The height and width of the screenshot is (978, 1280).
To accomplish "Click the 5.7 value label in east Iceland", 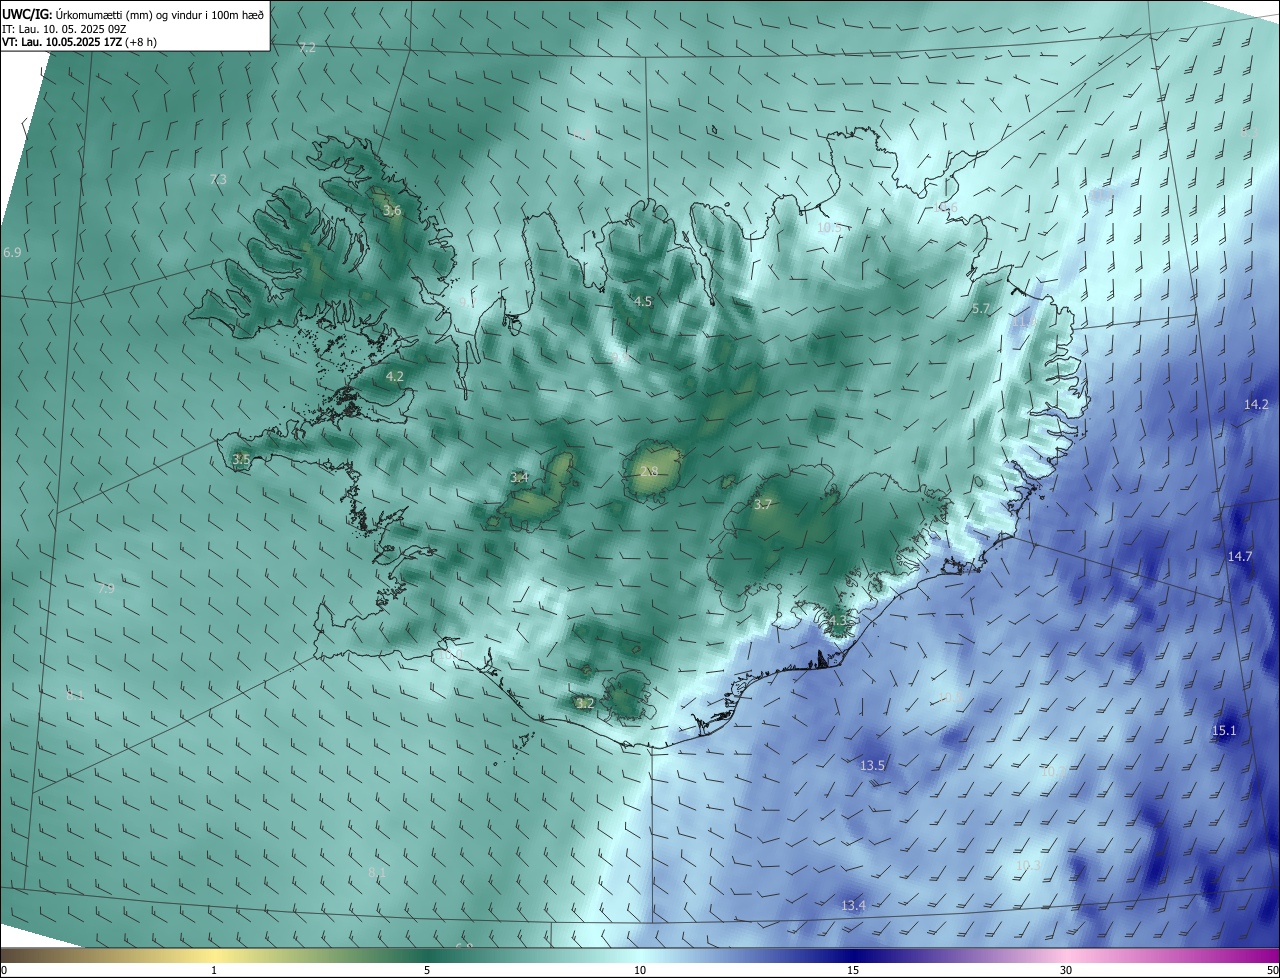I will tap(980, 310).
